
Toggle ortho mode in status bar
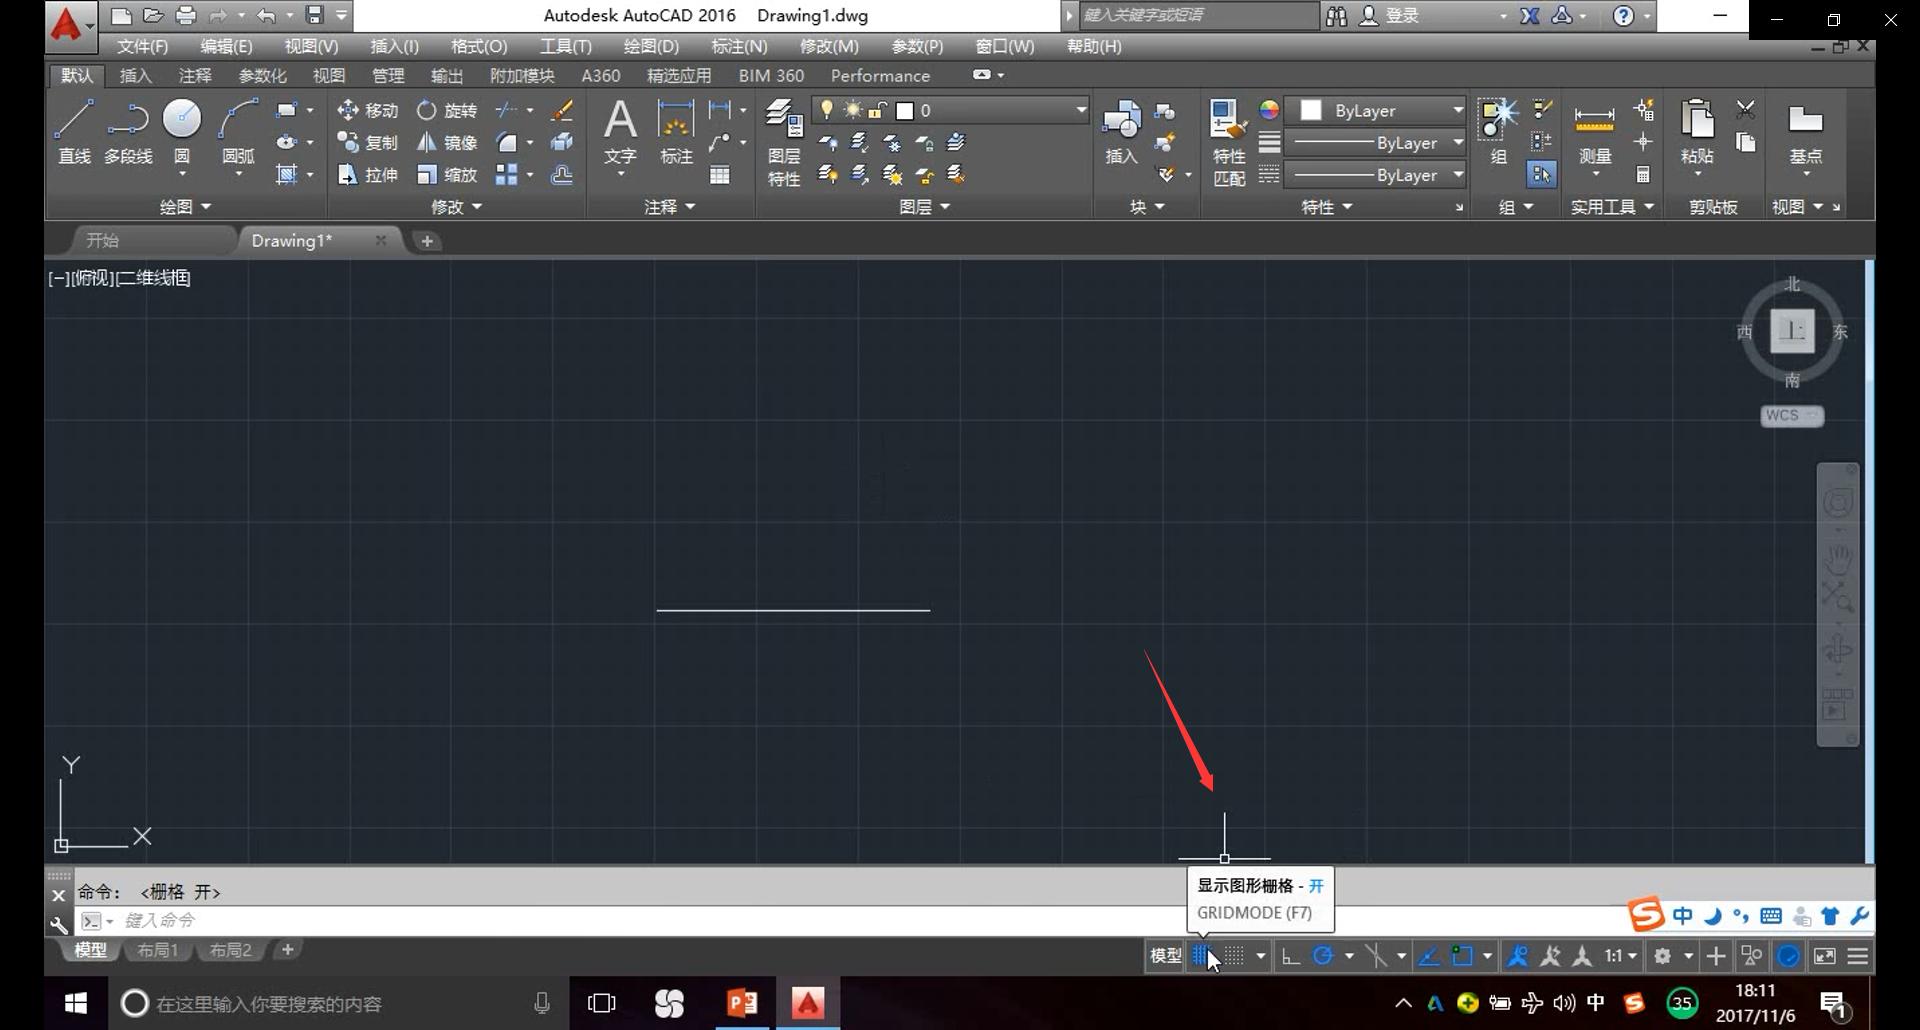click(1291, 956)
